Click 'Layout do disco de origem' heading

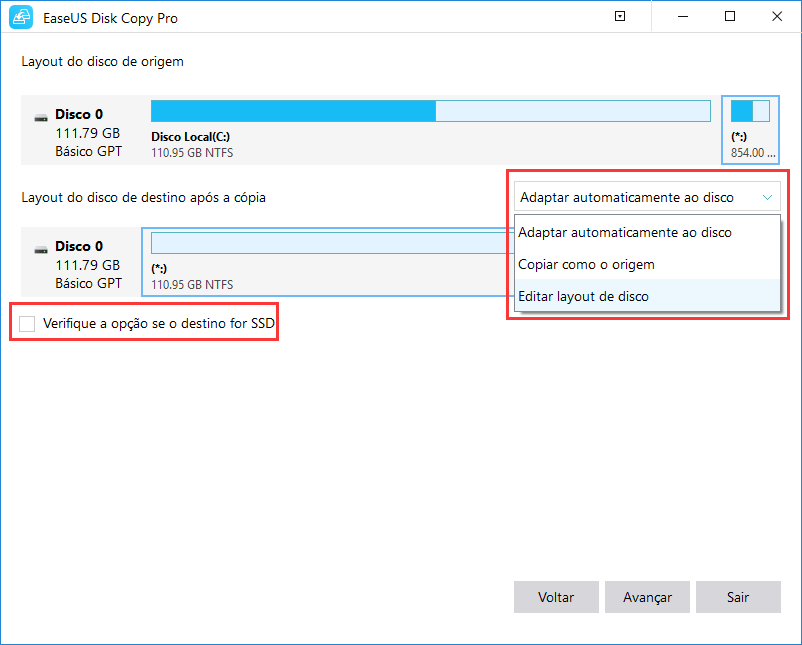click(x=102, y=61)
